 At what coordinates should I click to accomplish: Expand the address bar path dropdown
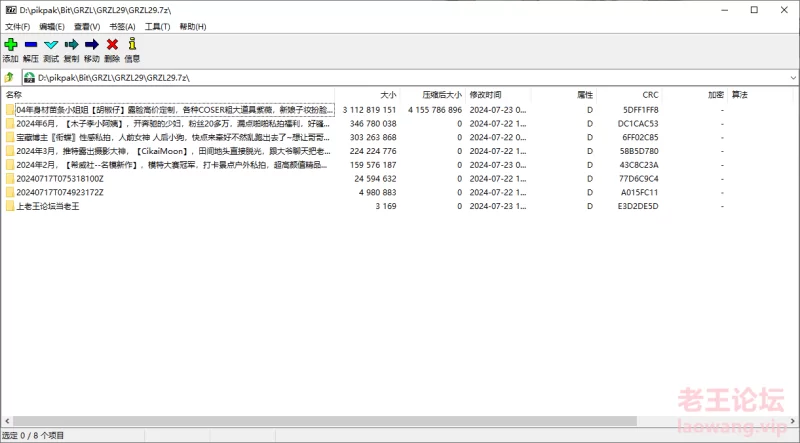(793, 78)
